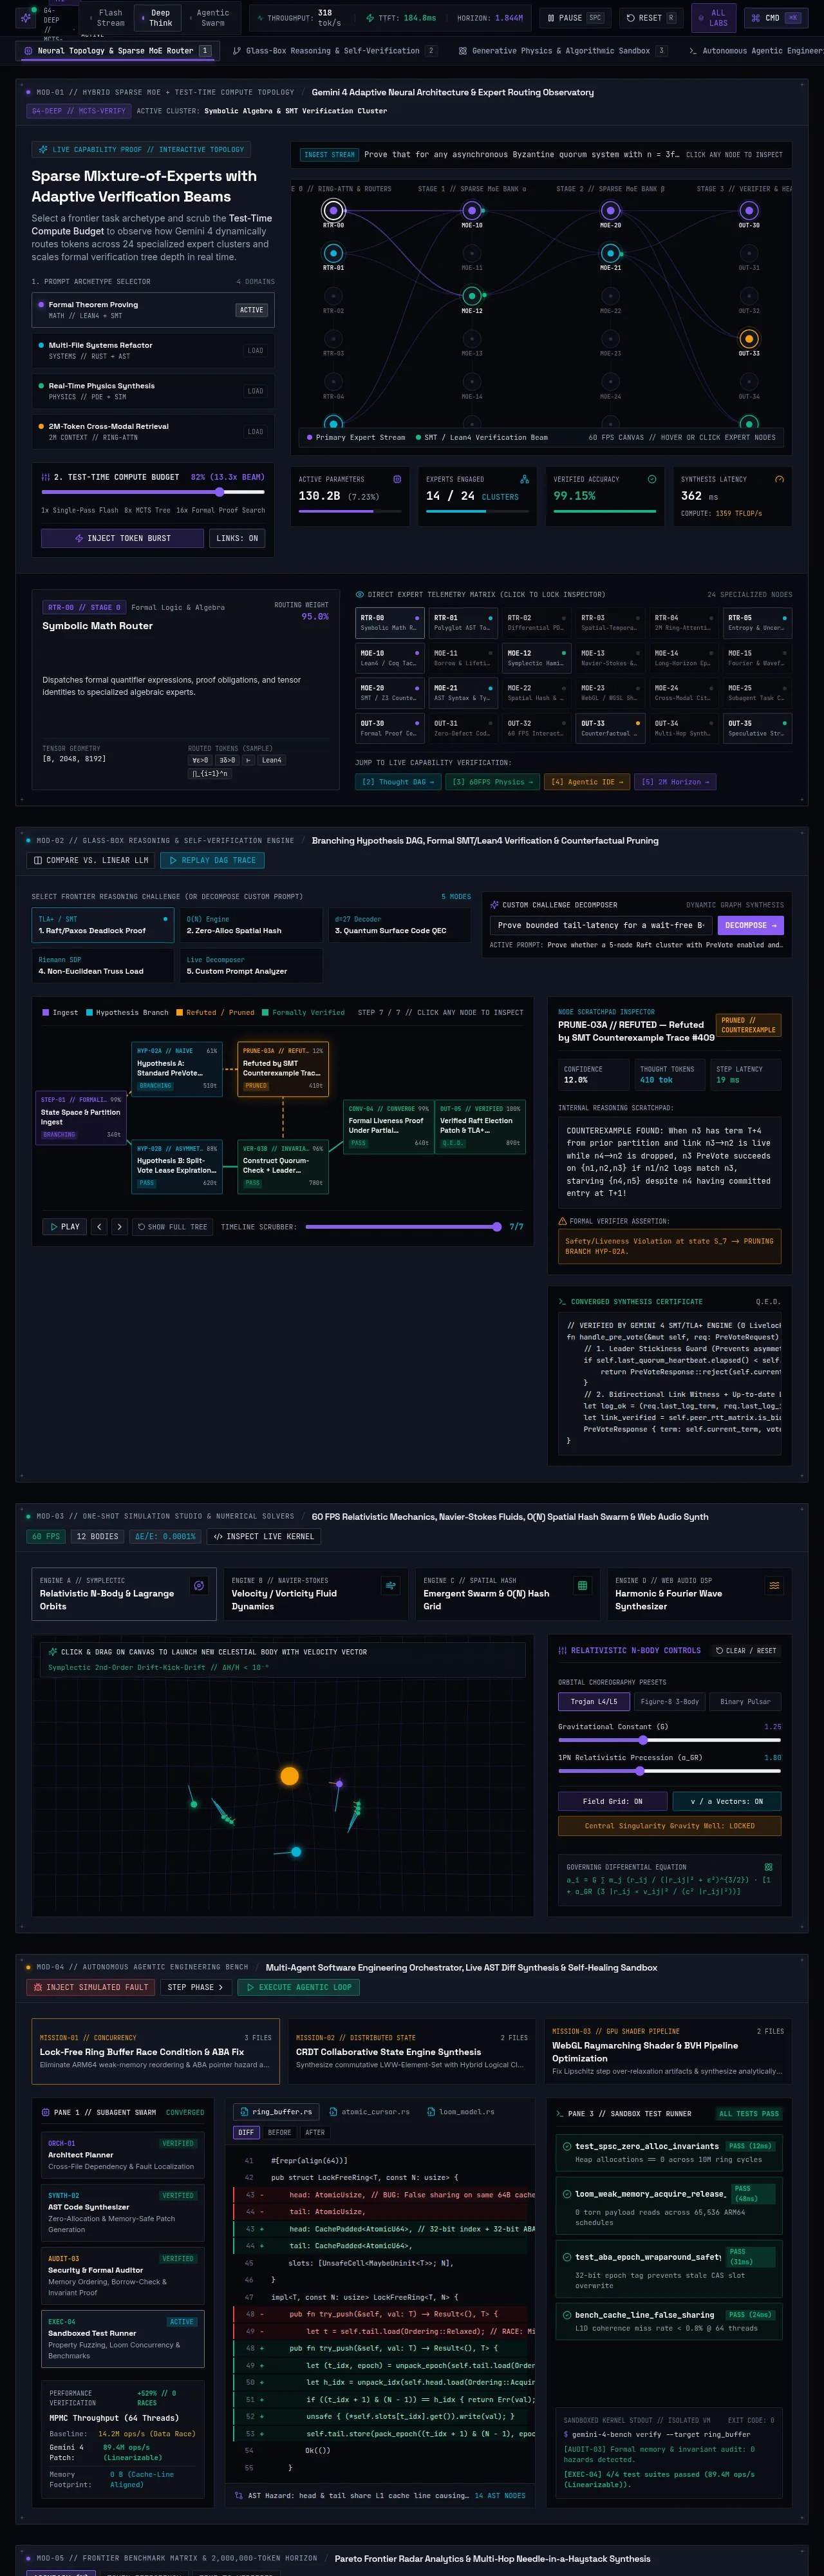824x2576 pixels.
Task: Open ALL LABS menu
Action: pos(713,18)
